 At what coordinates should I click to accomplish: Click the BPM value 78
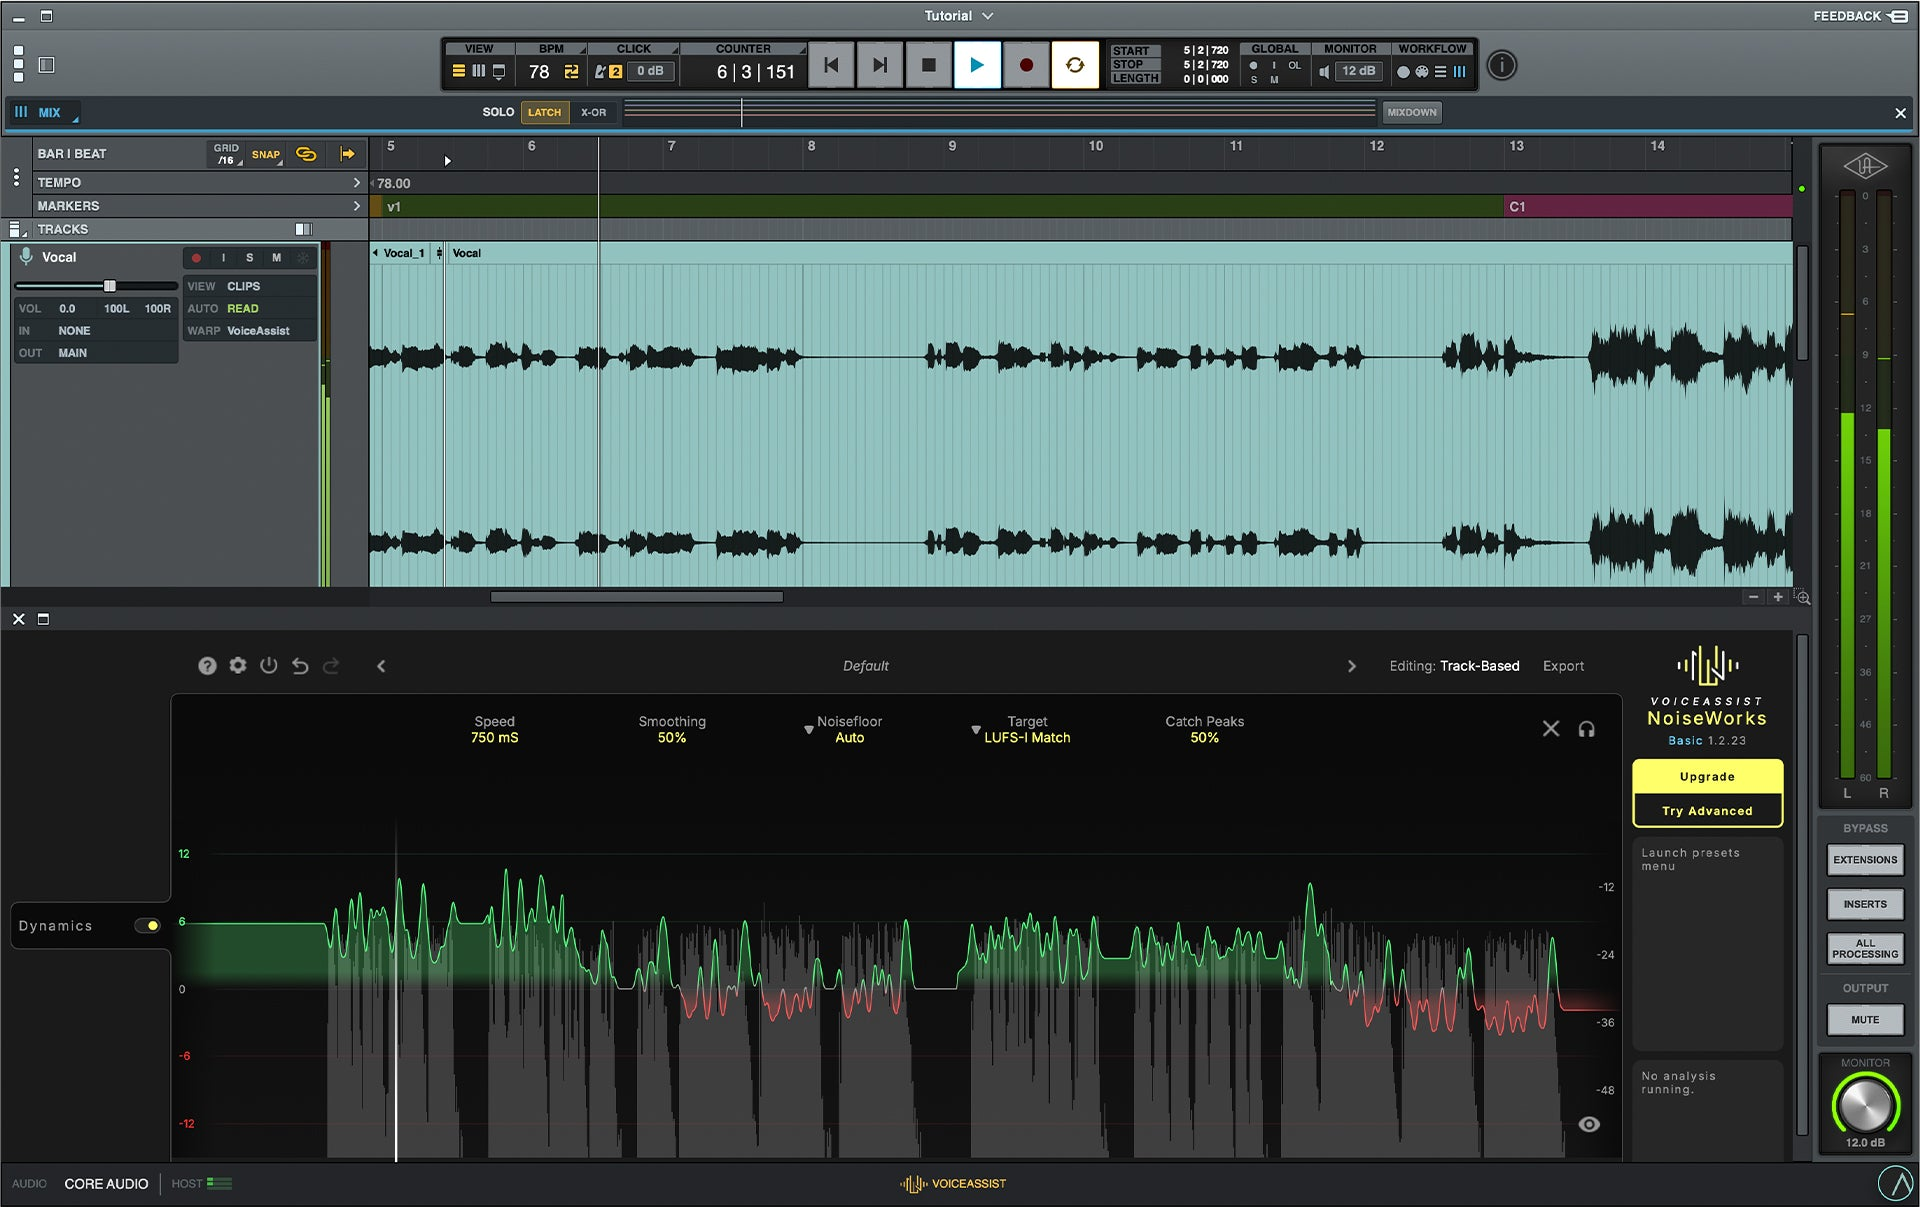[x=539, y=72]
